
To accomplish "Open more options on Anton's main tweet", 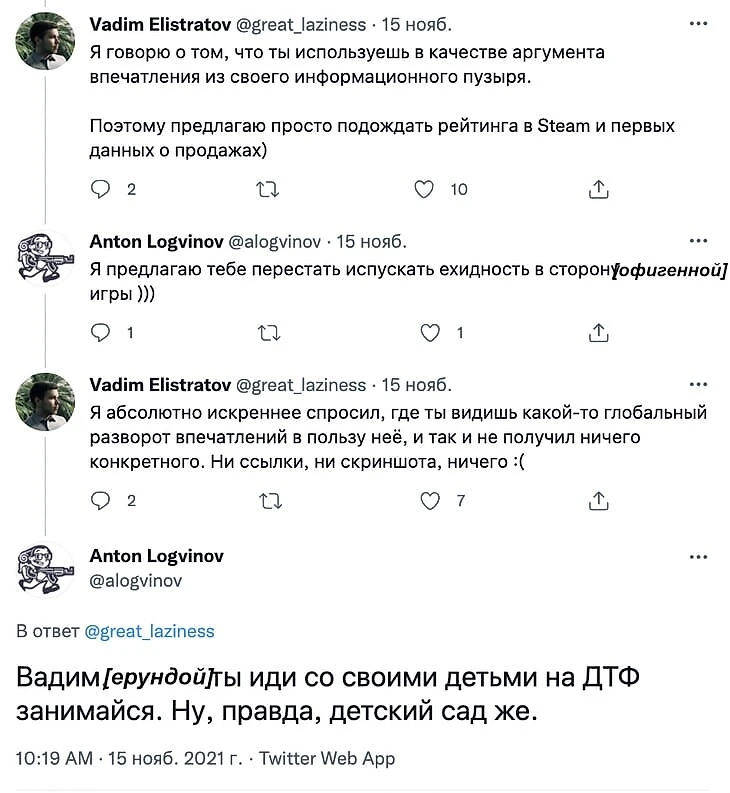I will point(699,555).
